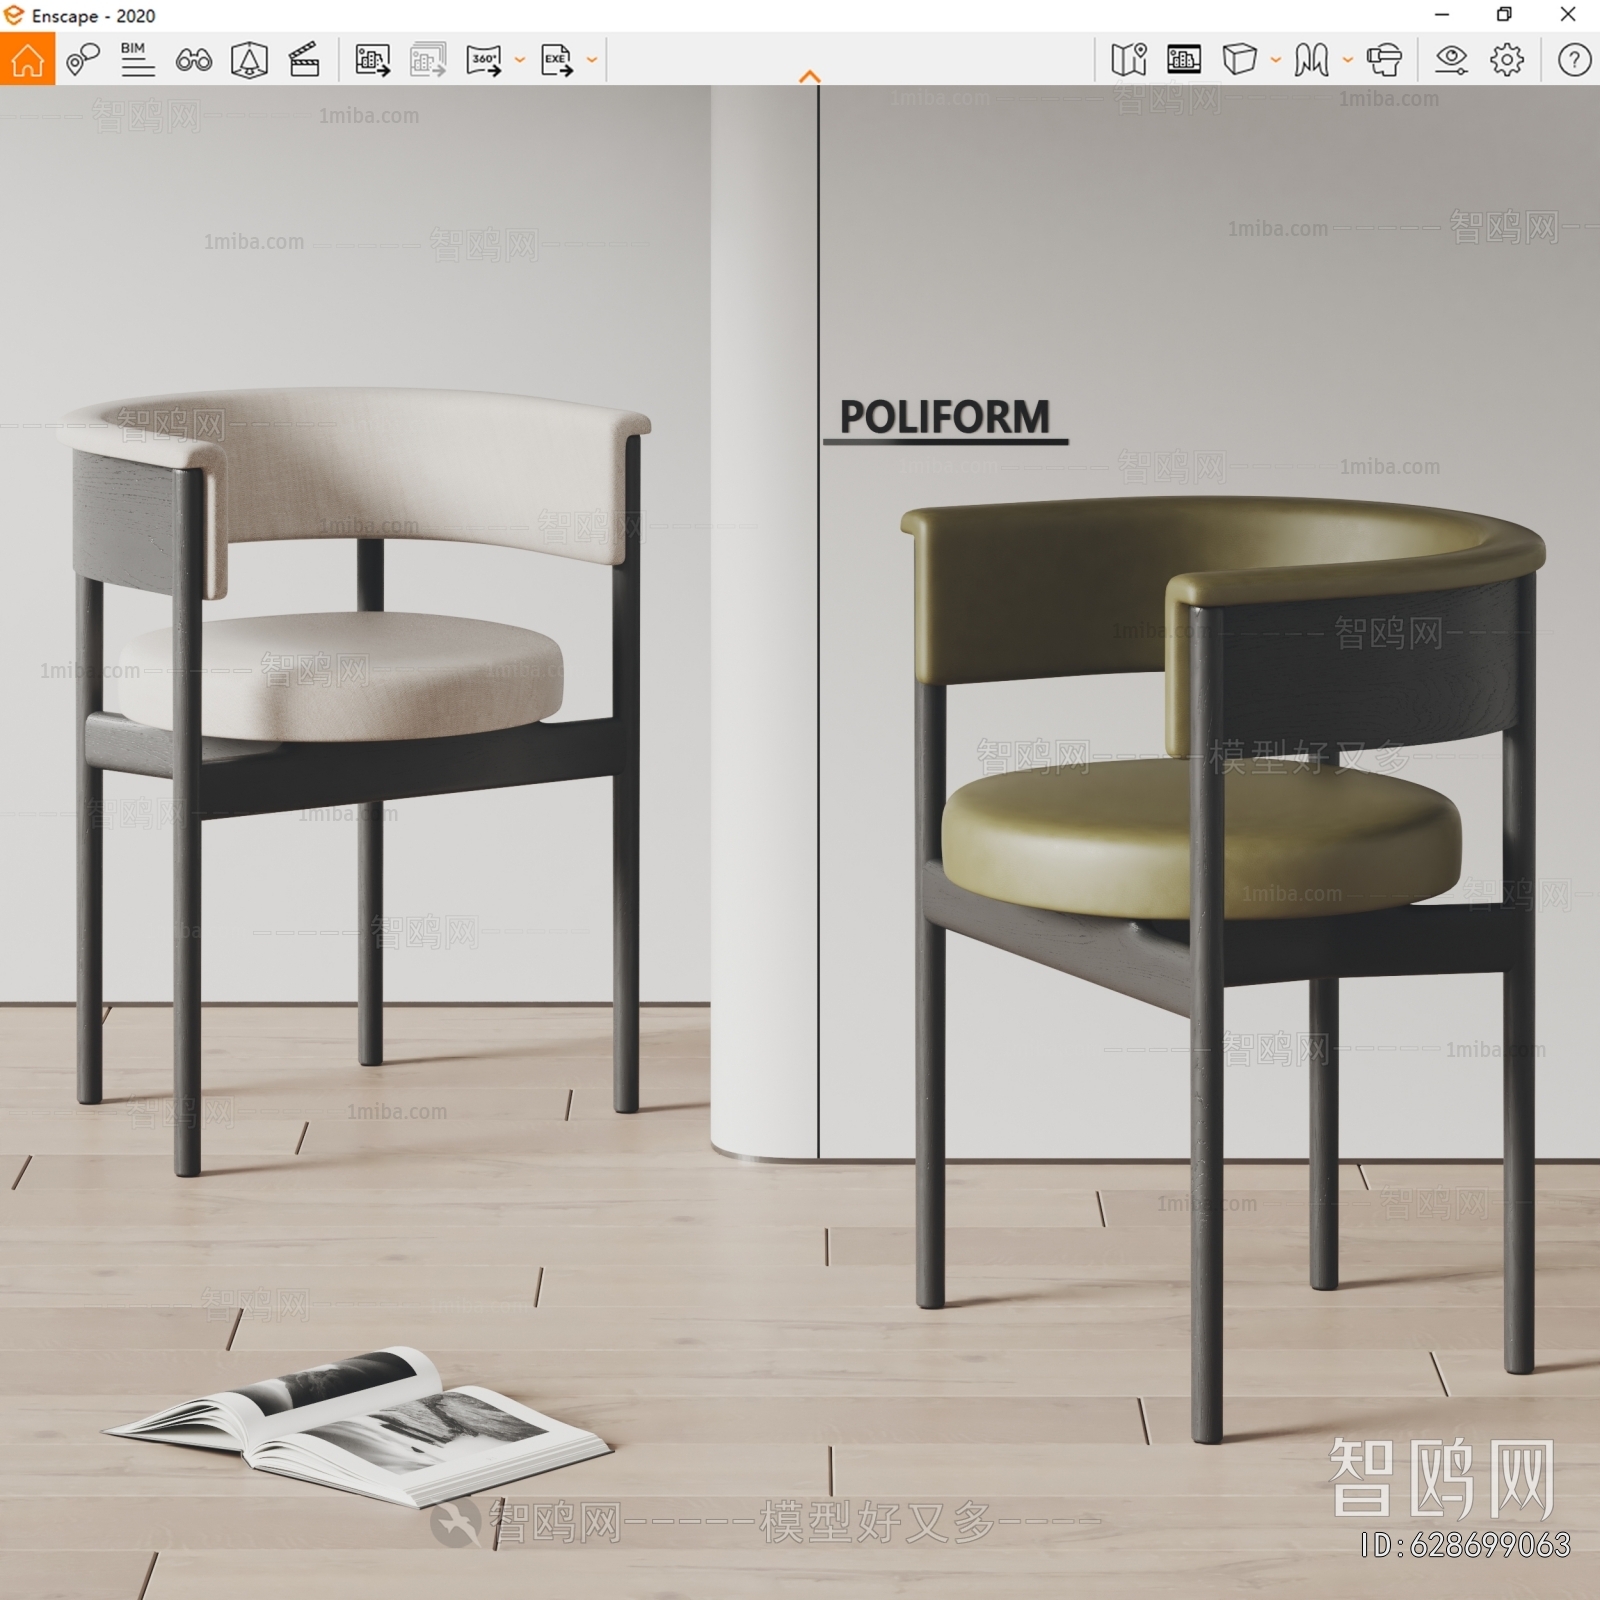Screen dimensions: 1600x1600
Task: Render a 360° mono panorama
Action: point(484,60)
